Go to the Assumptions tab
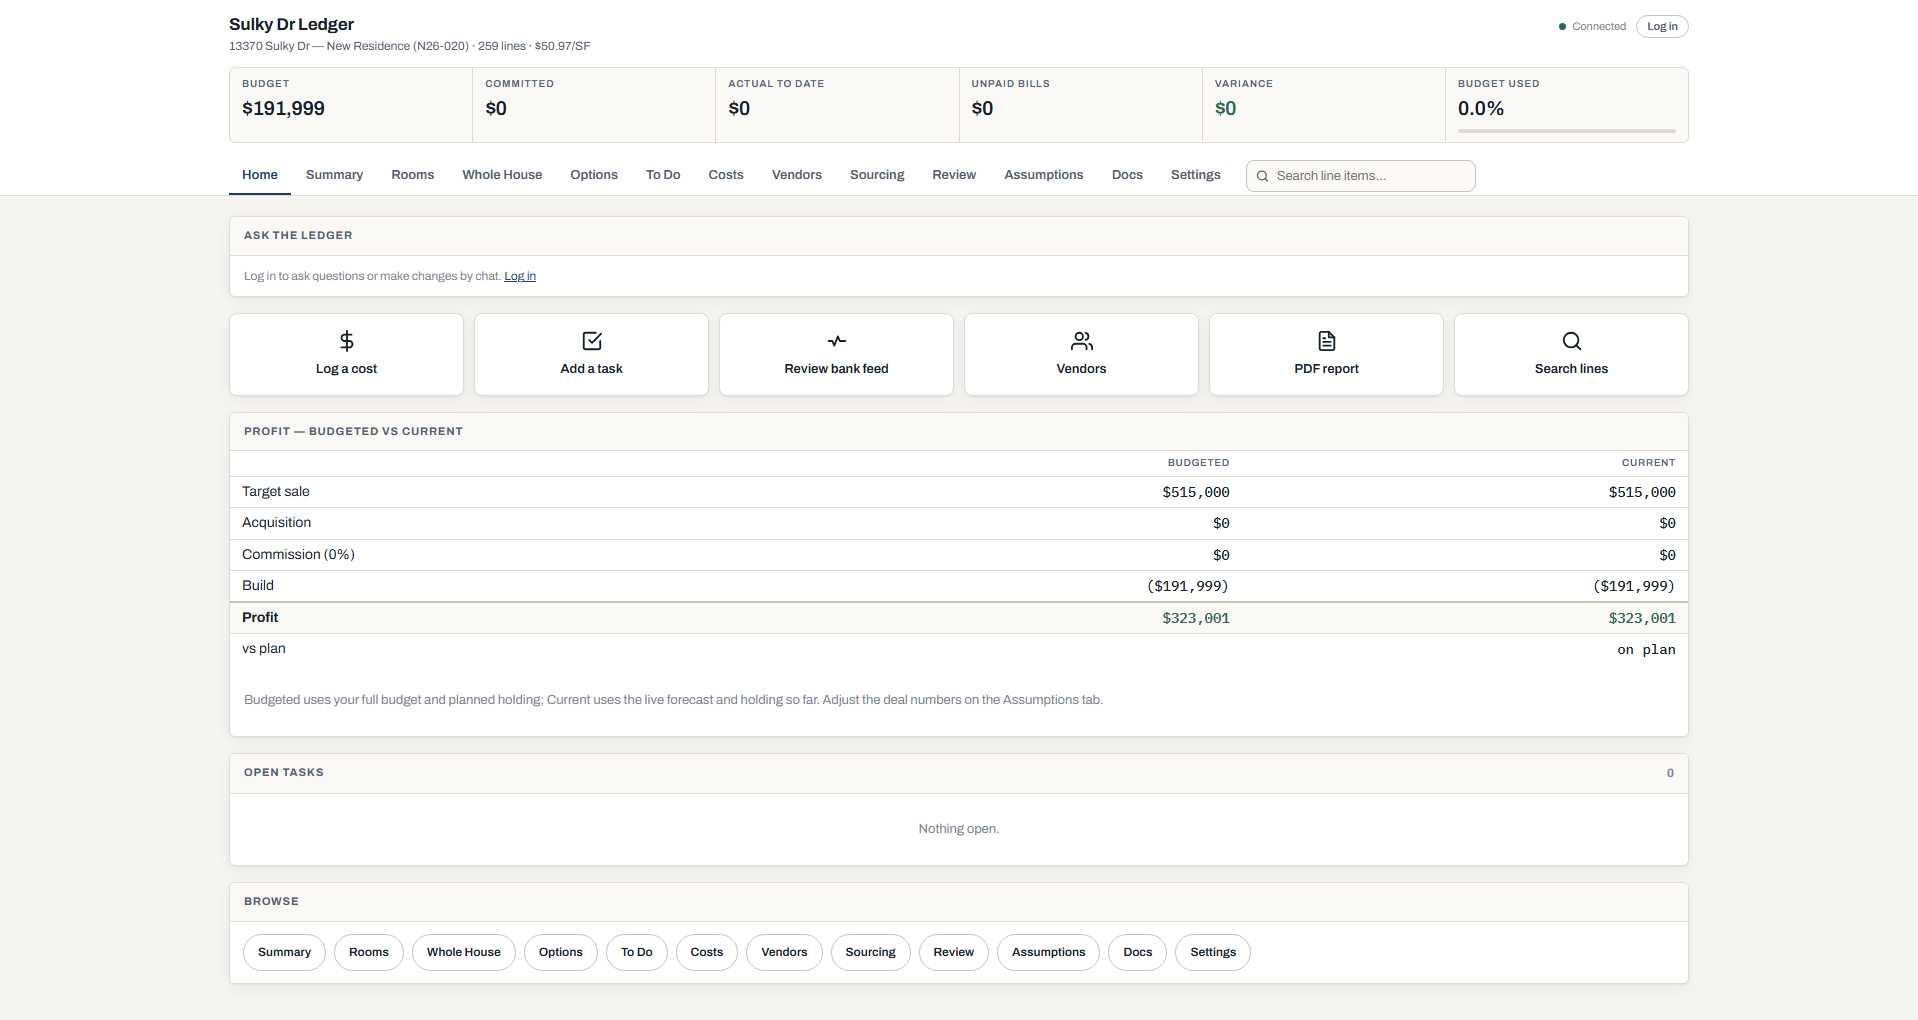The height and width of the screenshot is (1020, 1918). point(1044,175)
